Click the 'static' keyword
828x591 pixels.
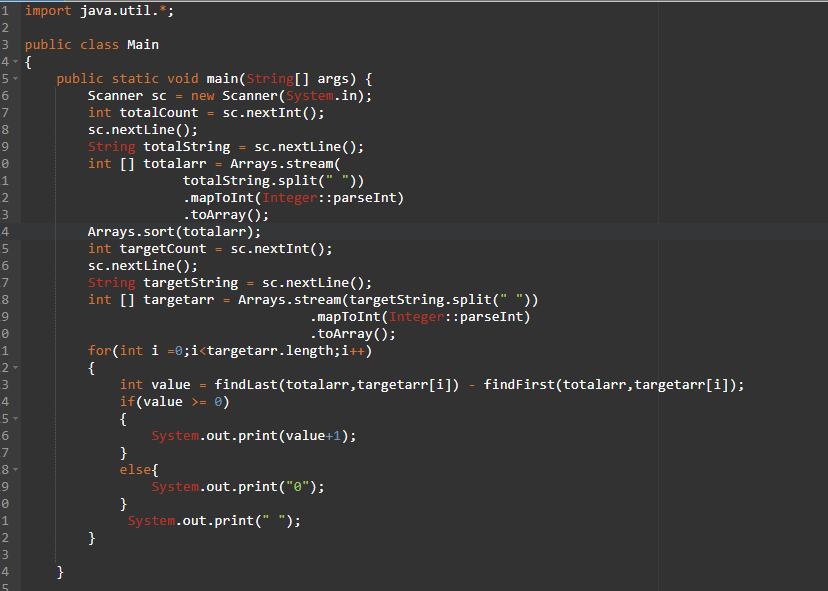click(135, 79)
